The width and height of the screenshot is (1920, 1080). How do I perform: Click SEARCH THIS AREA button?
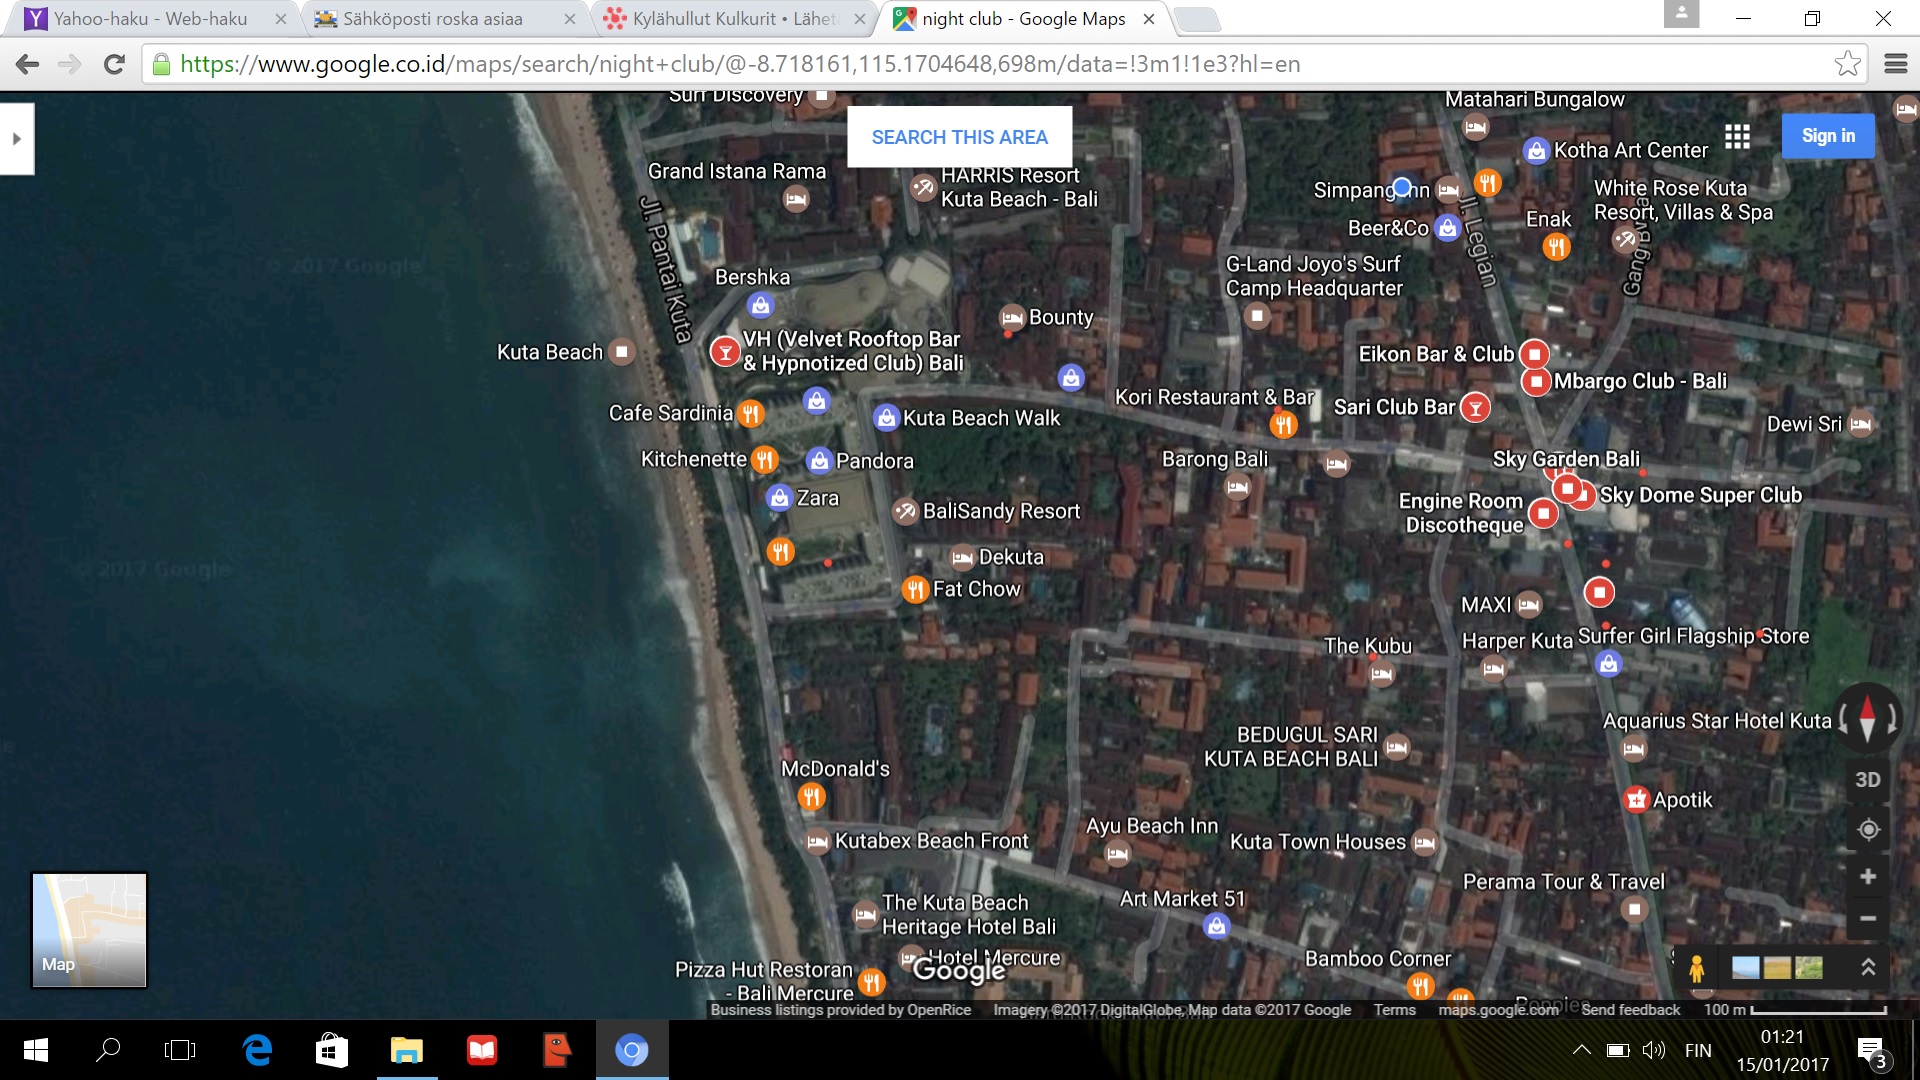point(959,137)
